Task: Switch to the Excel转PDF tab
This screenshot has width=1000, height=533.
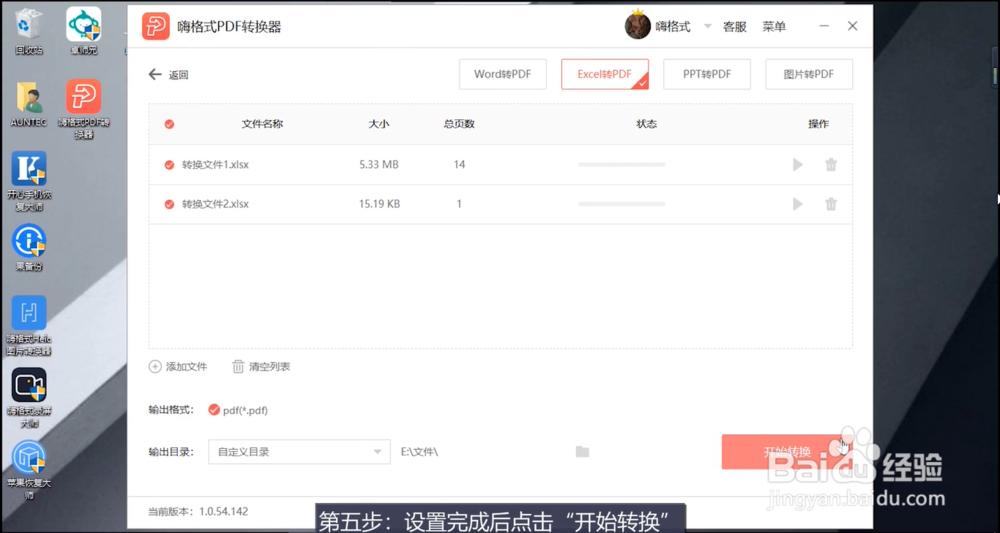Action: (605, 74)
